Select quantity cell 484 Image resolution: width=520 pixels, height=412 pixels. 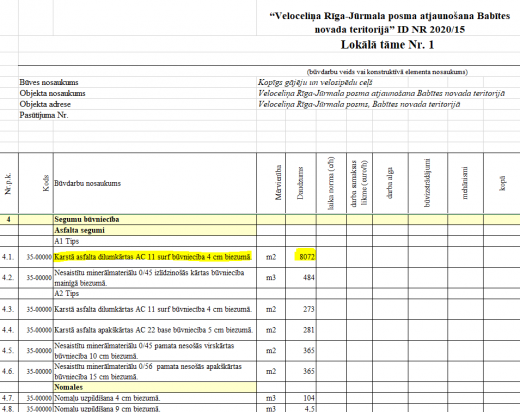click(x=301, y=278)
